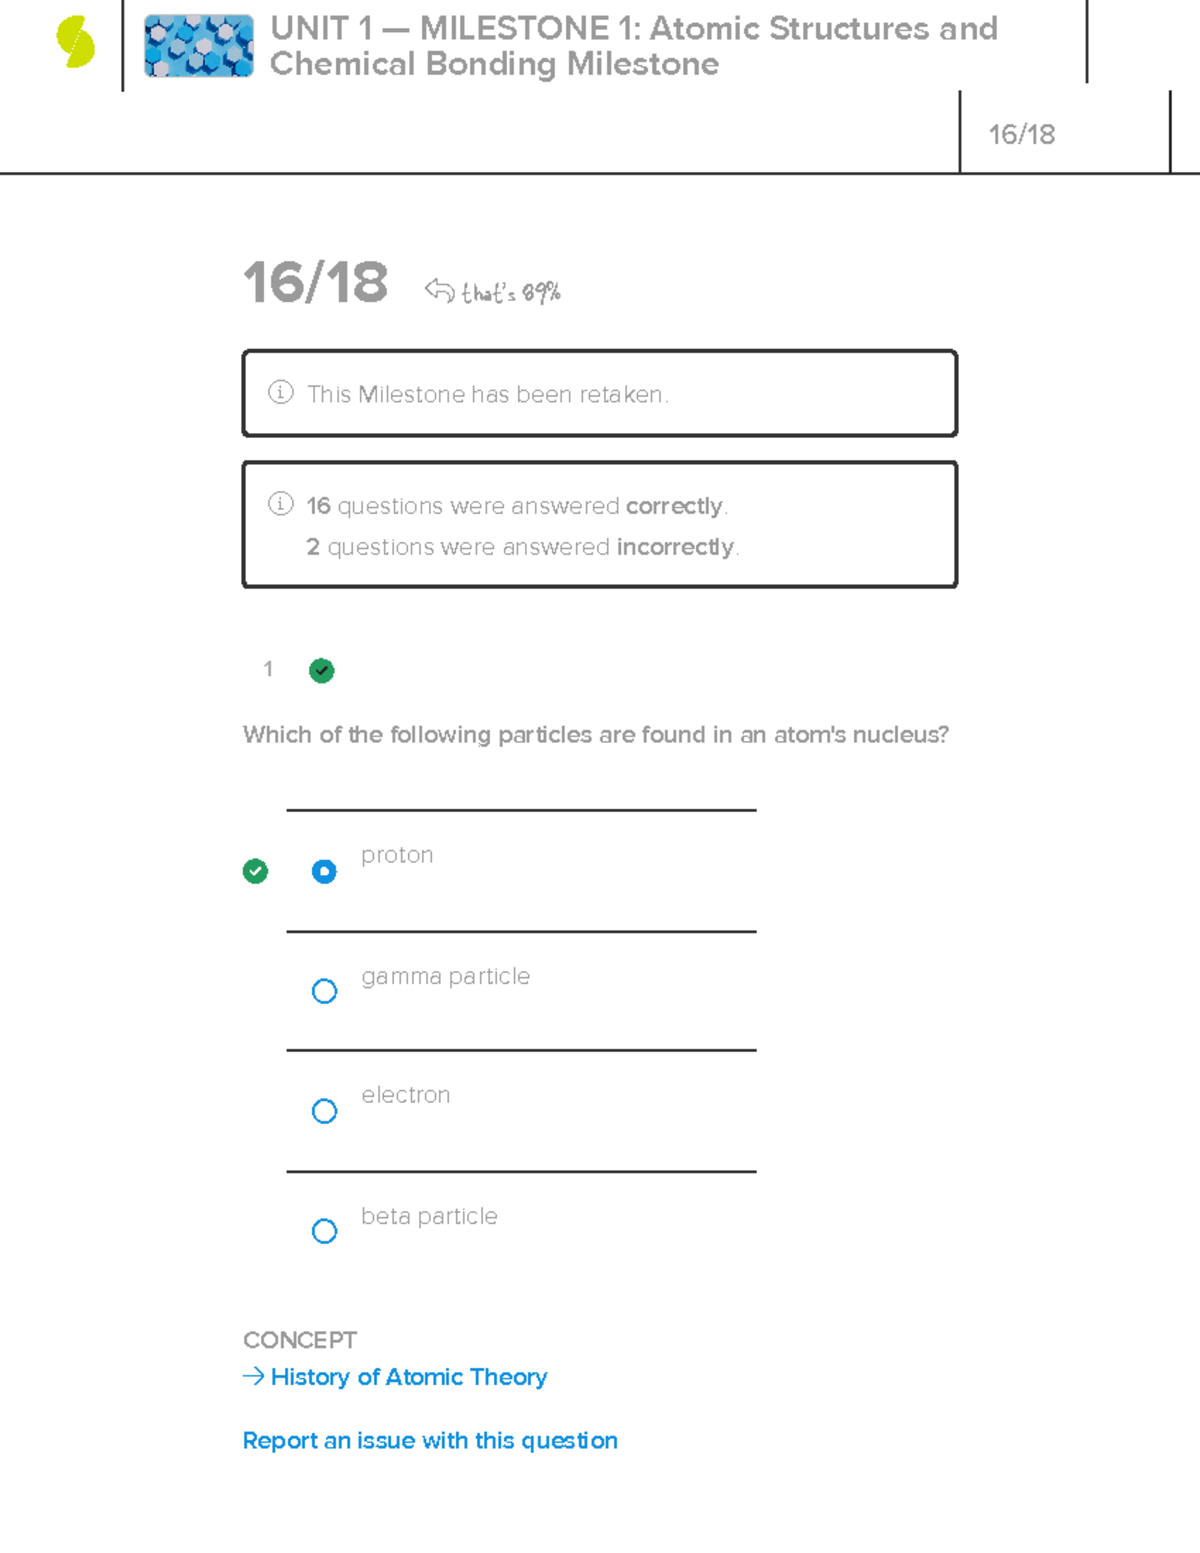The image size is (1200, 1553).
Task: Click the This Milestone has been retaken banner
Action: [600, 394]
